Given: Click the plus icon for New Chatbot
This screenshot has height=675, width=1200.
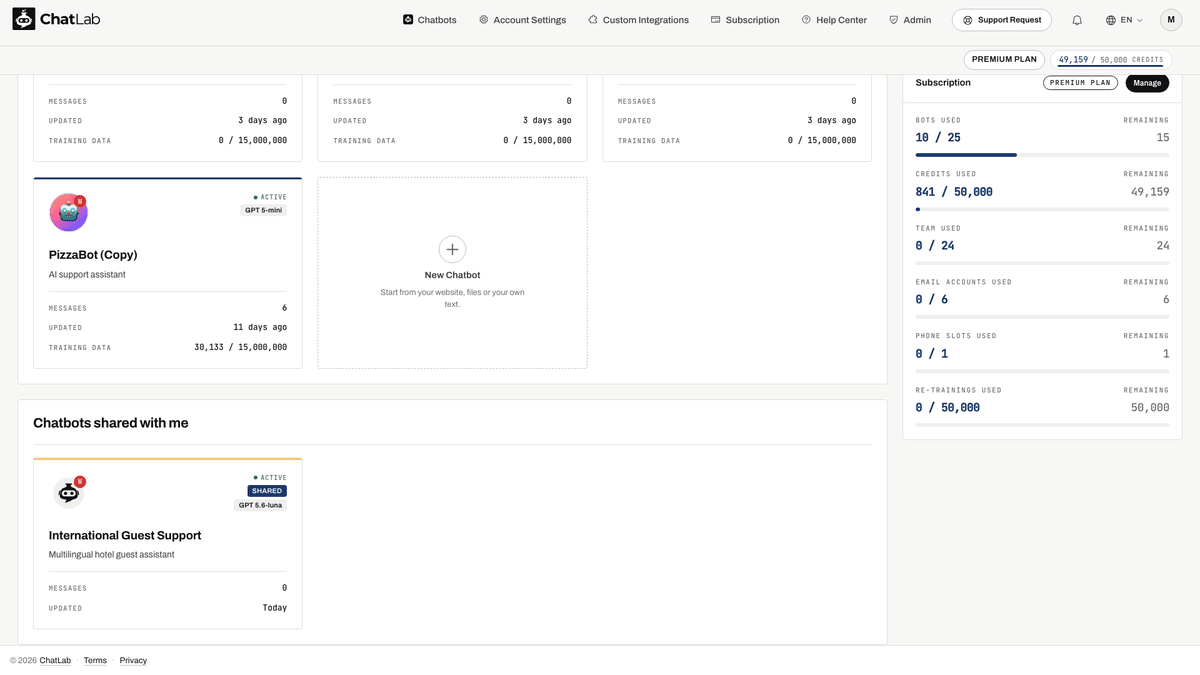Looking at the screenshot, I should (452, 249).
